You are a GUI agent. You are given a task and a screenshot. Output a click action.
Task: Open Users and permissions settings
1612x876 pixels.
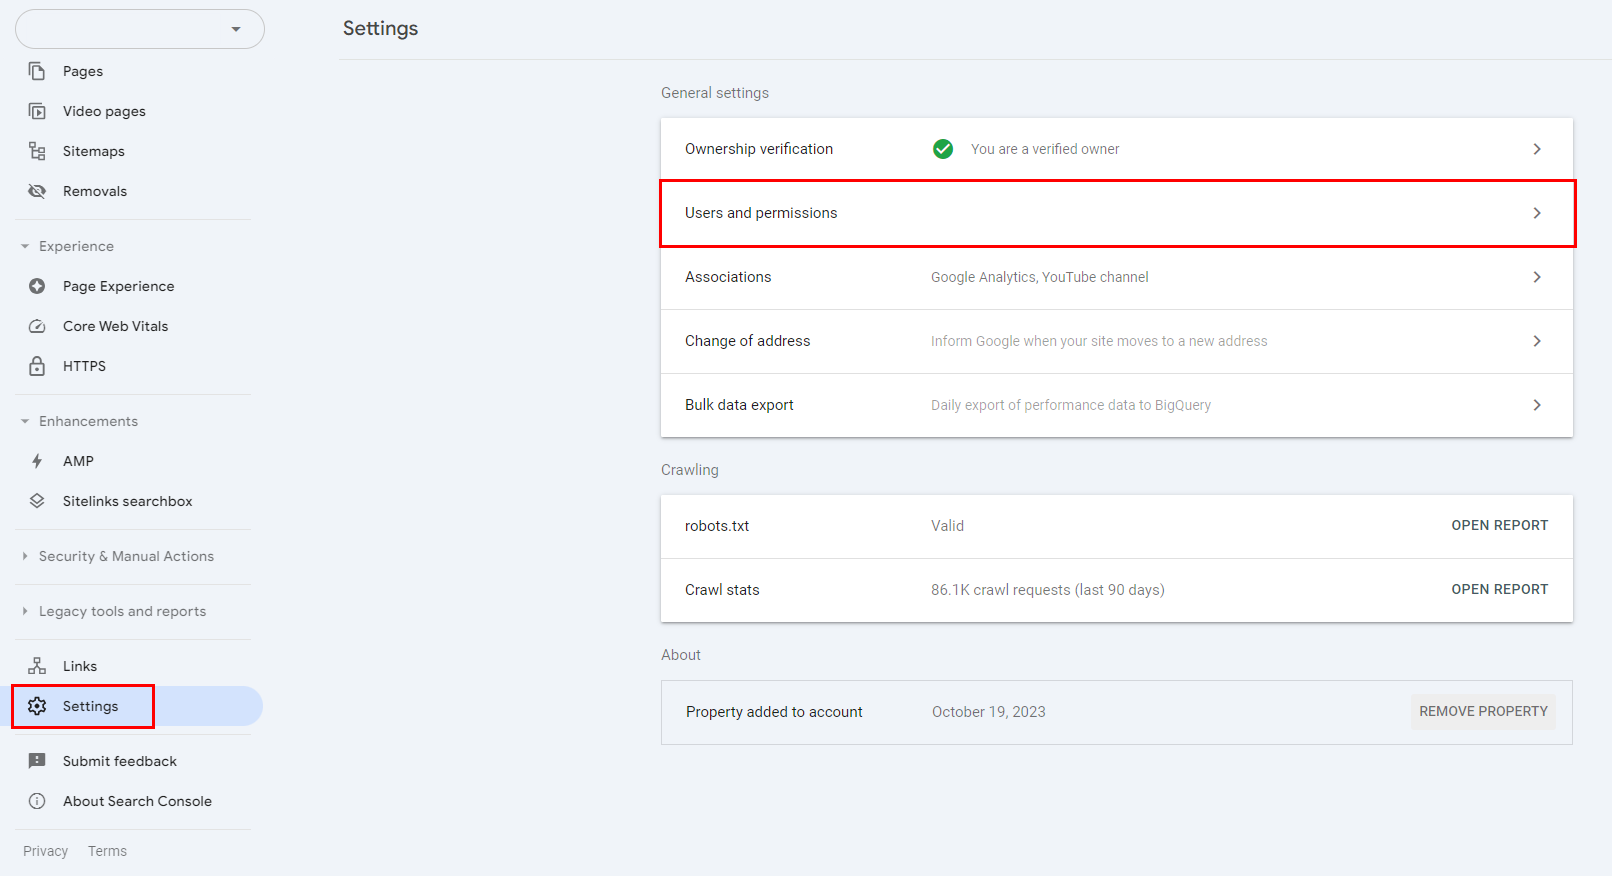1116,213
